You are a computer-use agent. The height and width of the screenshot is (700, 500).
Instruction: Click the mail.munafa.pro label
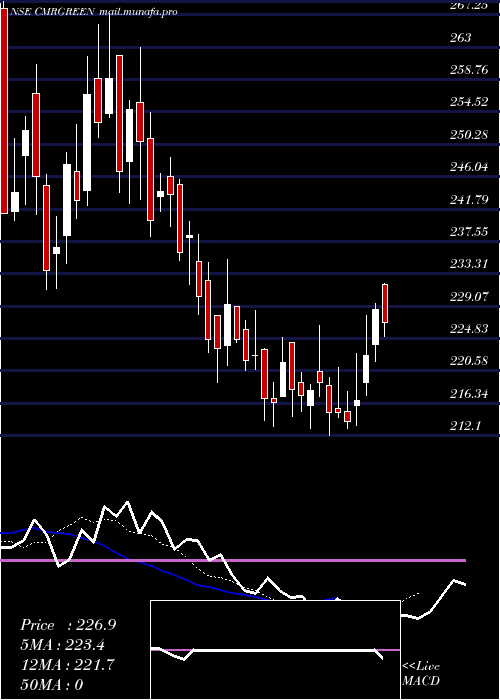[137, 12]
